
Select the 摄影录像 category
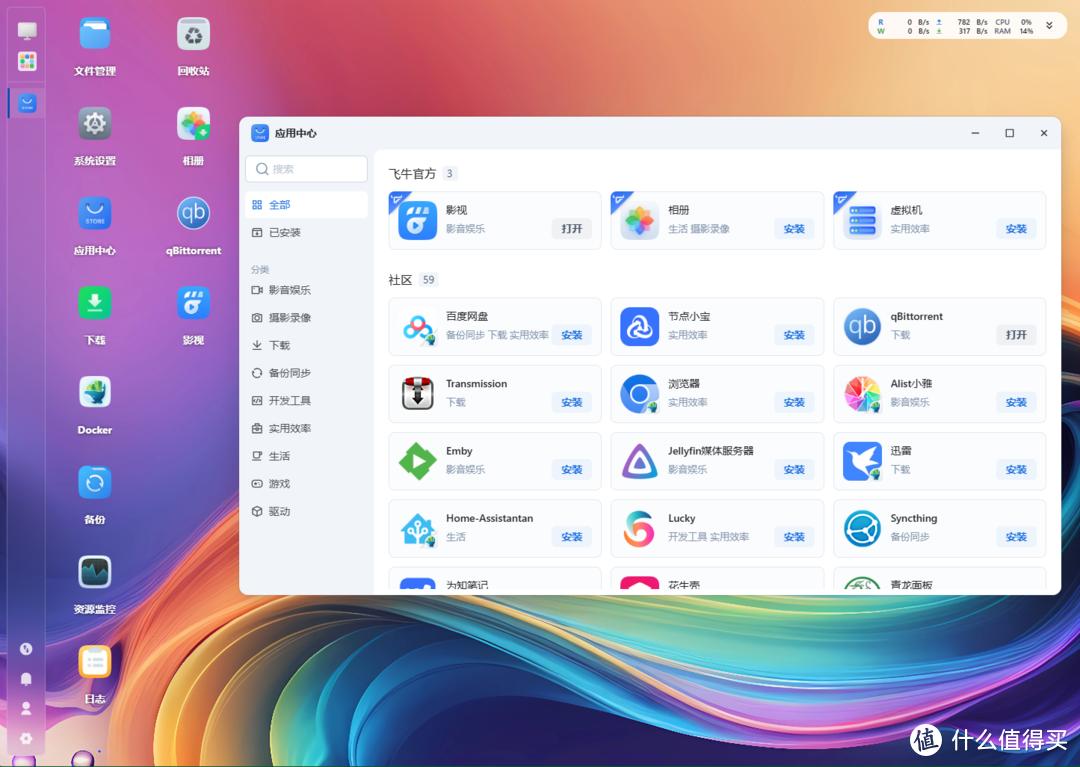pos(306,317)
